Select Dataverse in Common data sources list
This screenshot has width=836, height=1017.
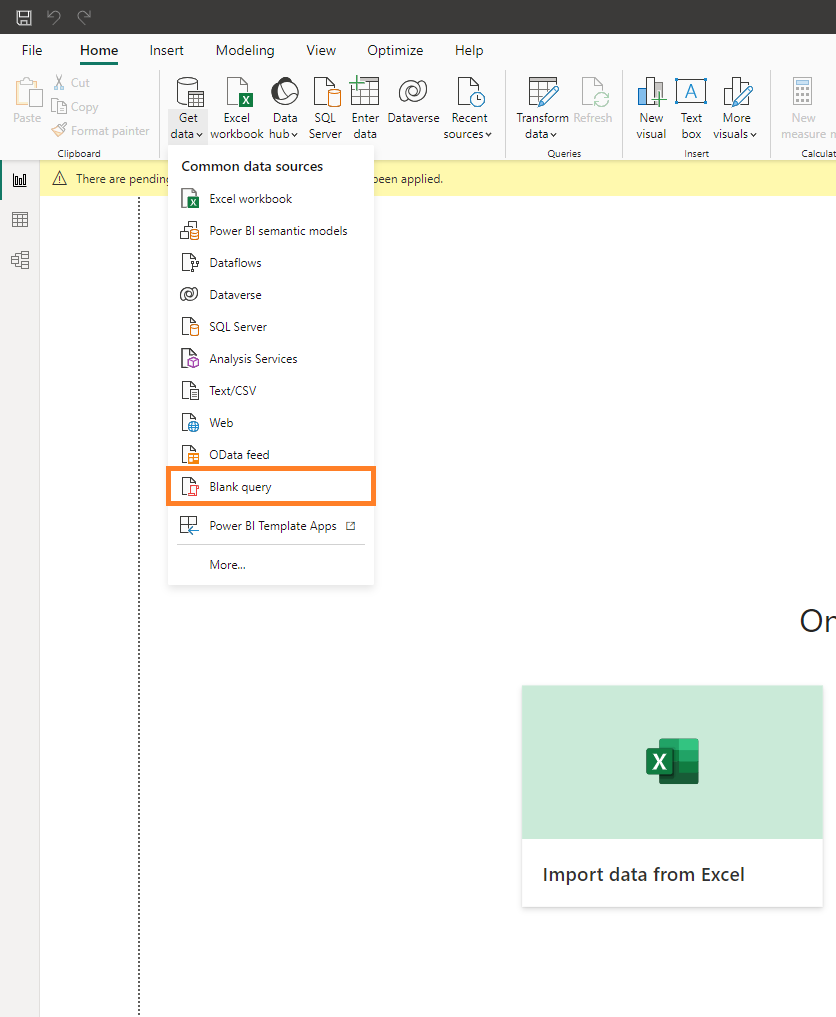tap(270, 294)
